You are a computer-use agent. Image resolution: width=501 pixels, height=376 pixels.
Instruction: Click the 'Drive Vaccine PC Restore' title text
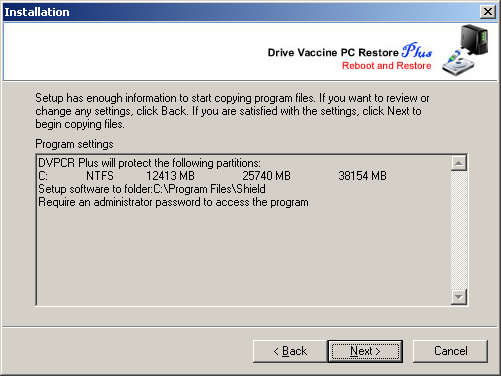(x=333, y=53)
